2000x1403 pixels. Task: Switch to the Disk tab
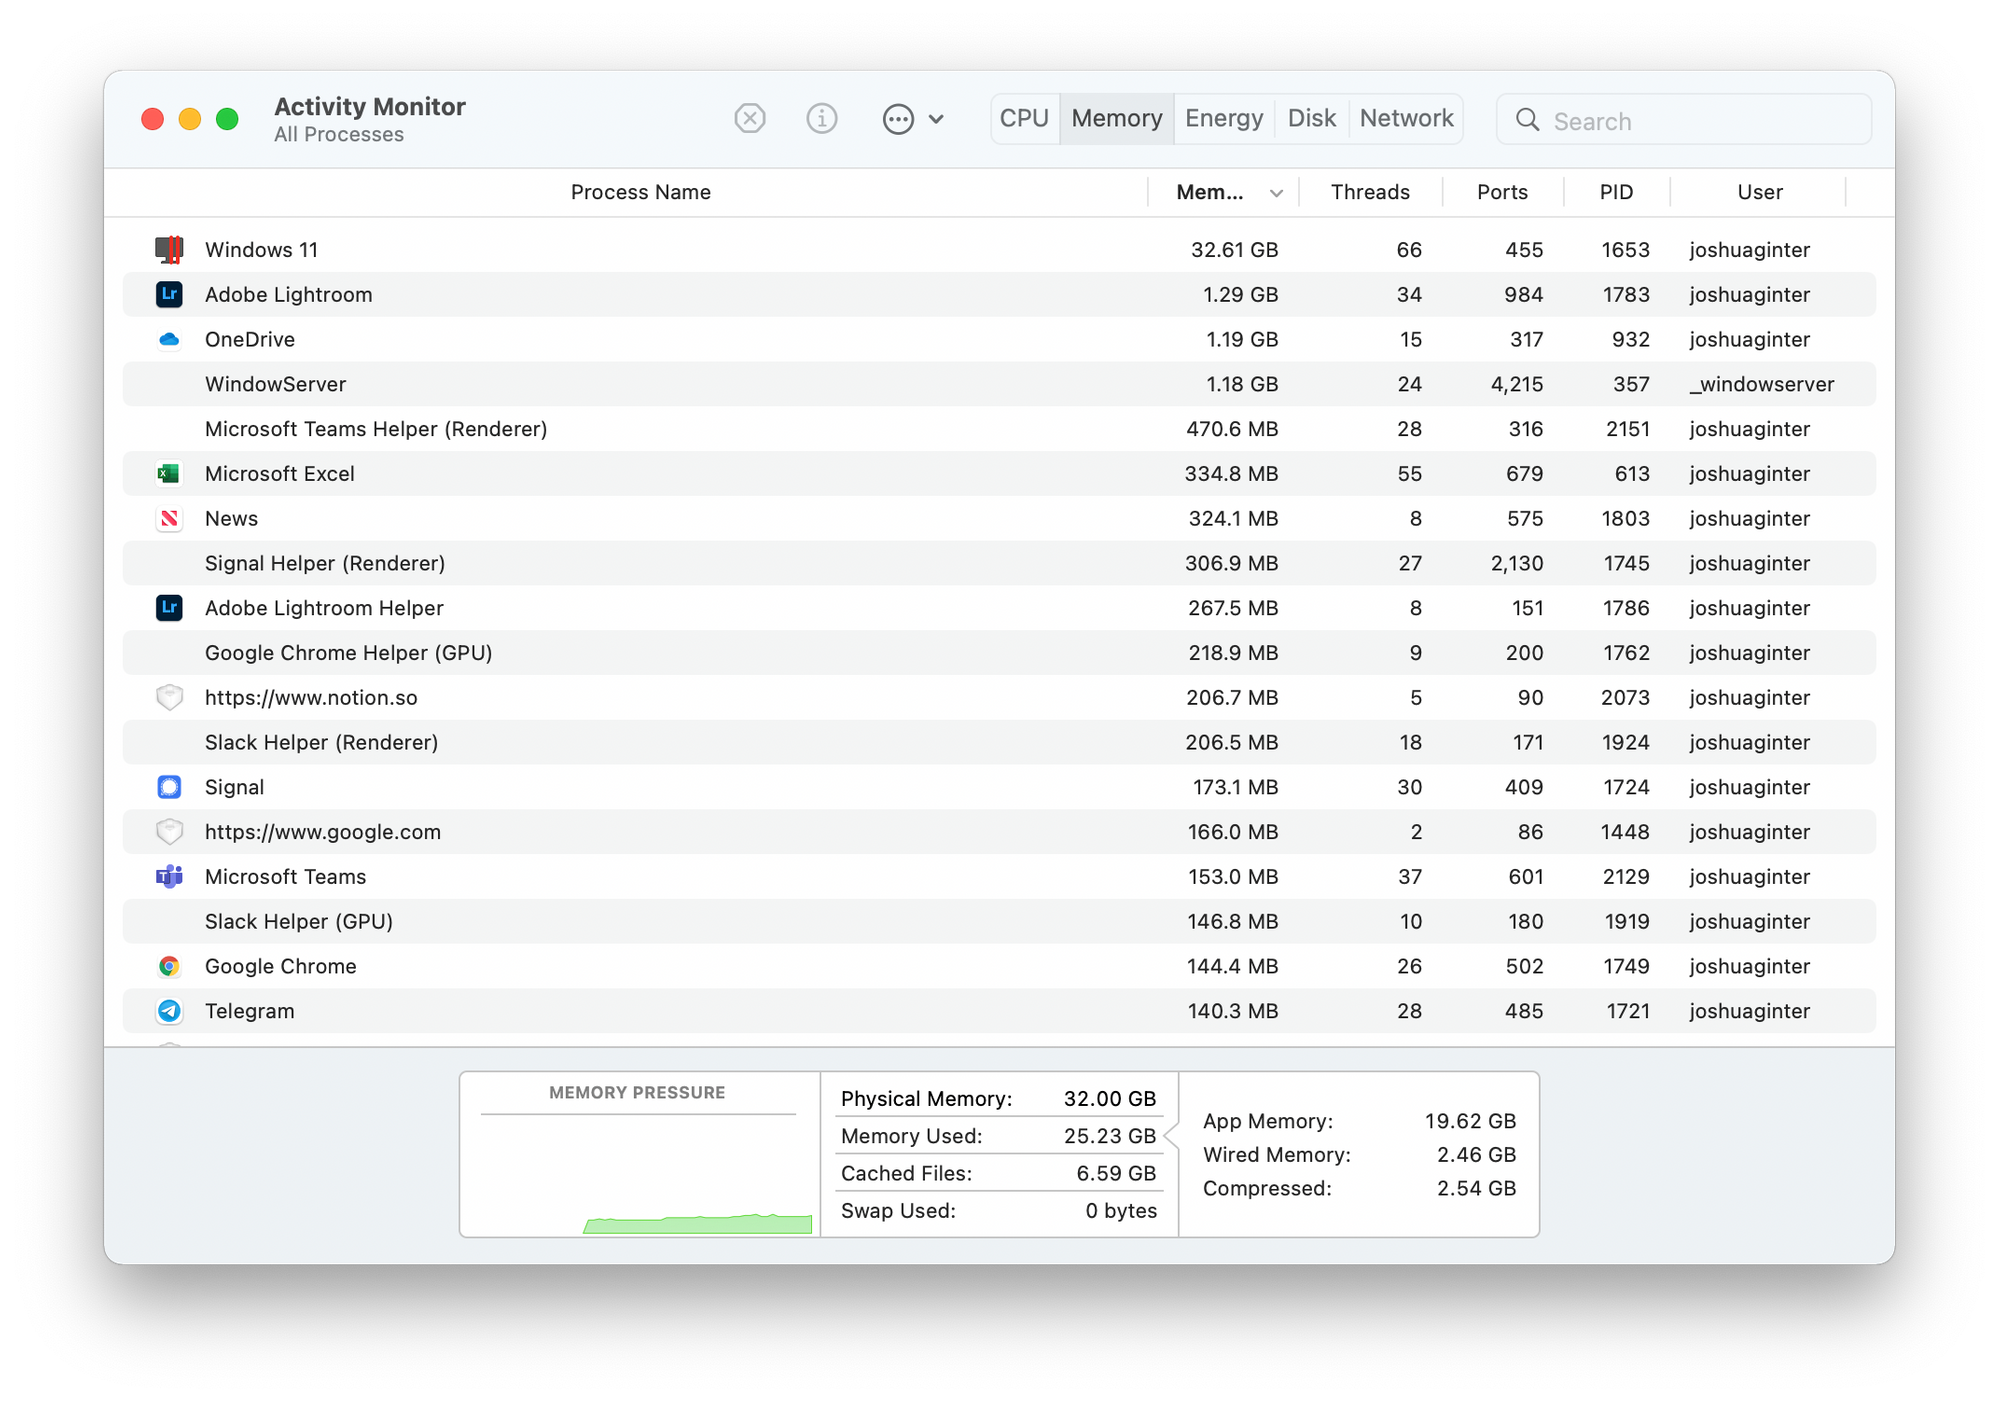[x=1311, y=119]
